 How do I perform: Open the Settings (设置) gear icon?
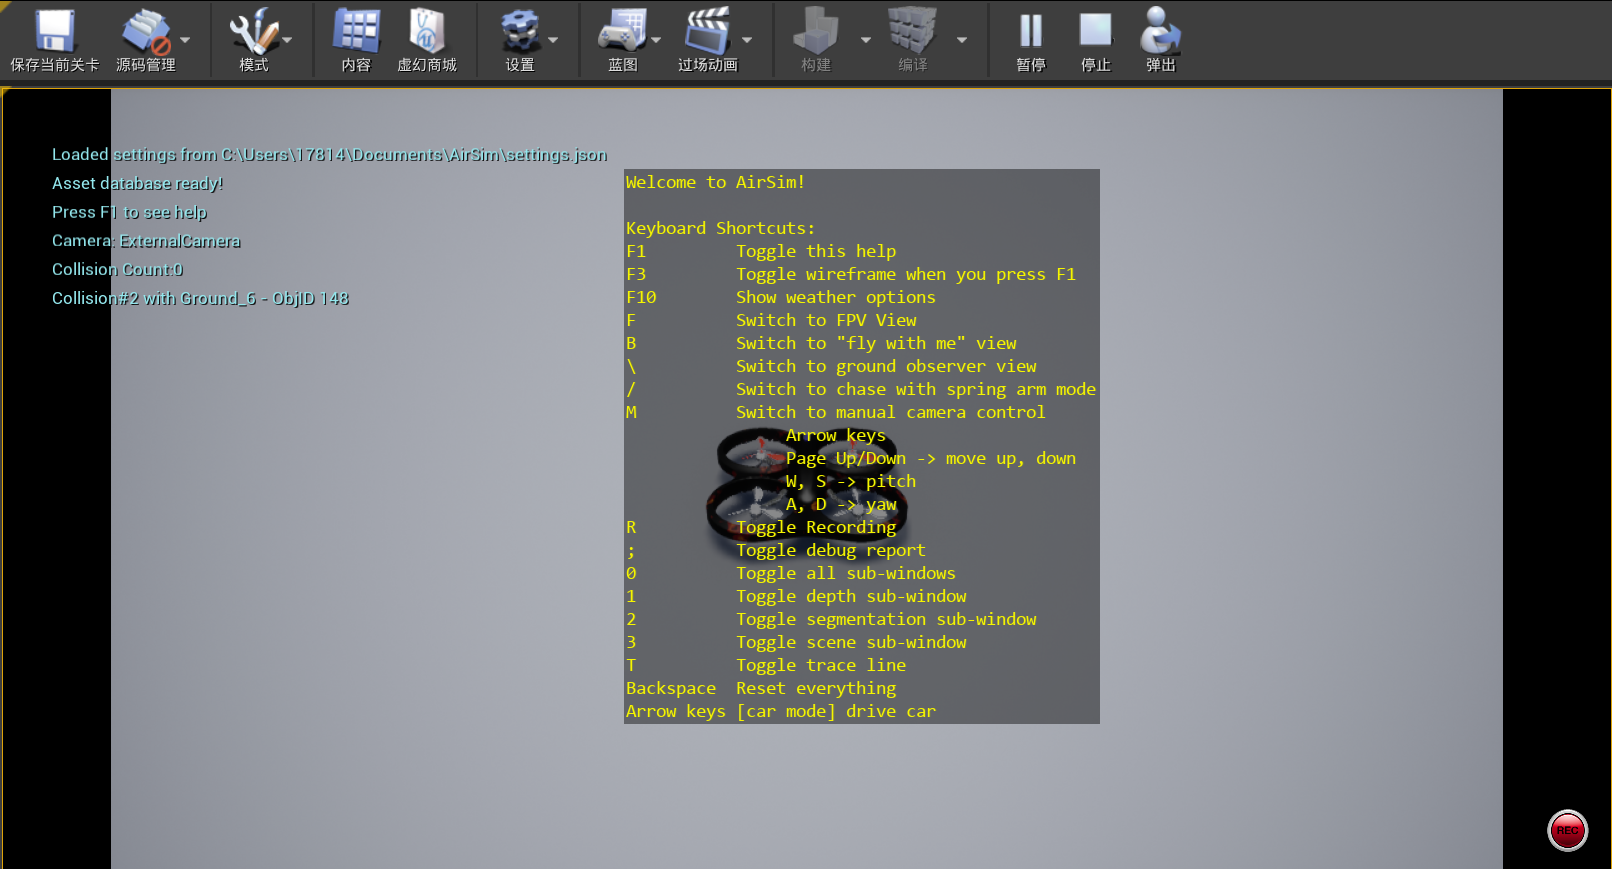coord(520,32)
